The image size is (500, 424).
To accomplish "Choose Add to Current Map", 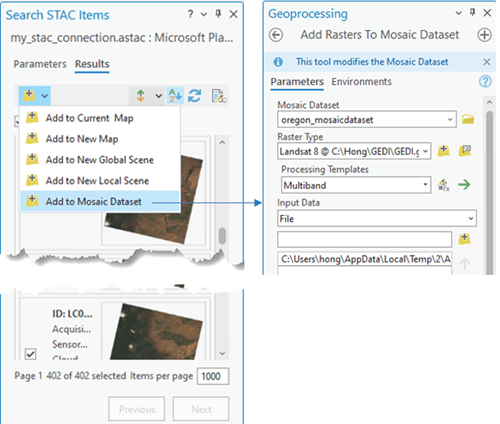I will [x=100, y=118].
